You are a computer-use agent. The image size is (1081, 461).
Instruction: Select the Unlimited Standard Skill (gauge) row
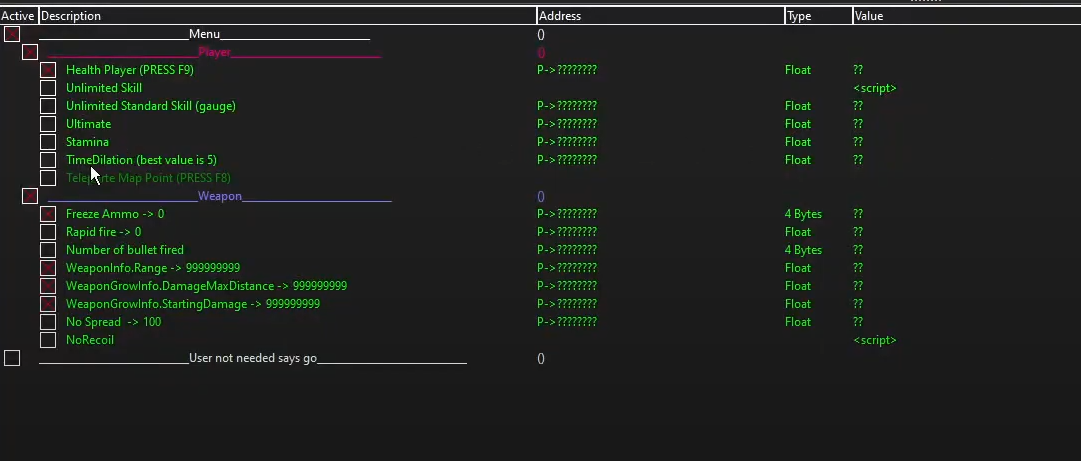(x=150, y=106)
